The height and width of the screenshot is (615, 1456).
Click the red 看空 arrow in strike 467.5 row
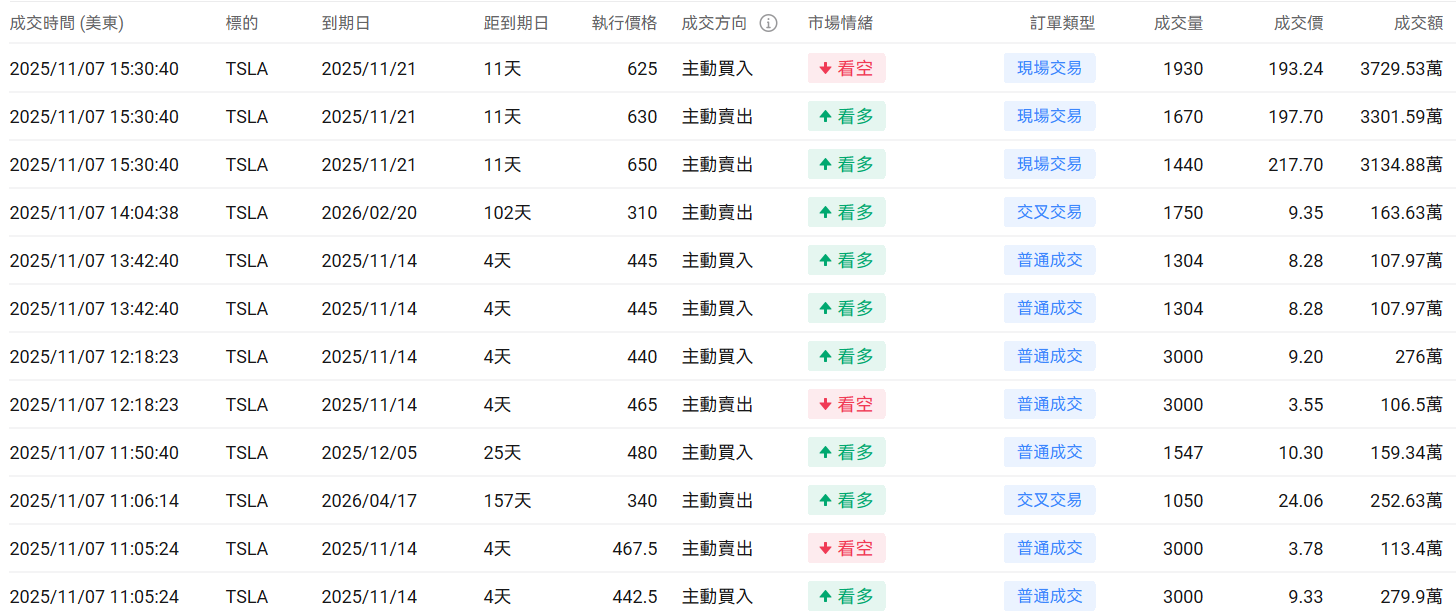pos(825,549)
